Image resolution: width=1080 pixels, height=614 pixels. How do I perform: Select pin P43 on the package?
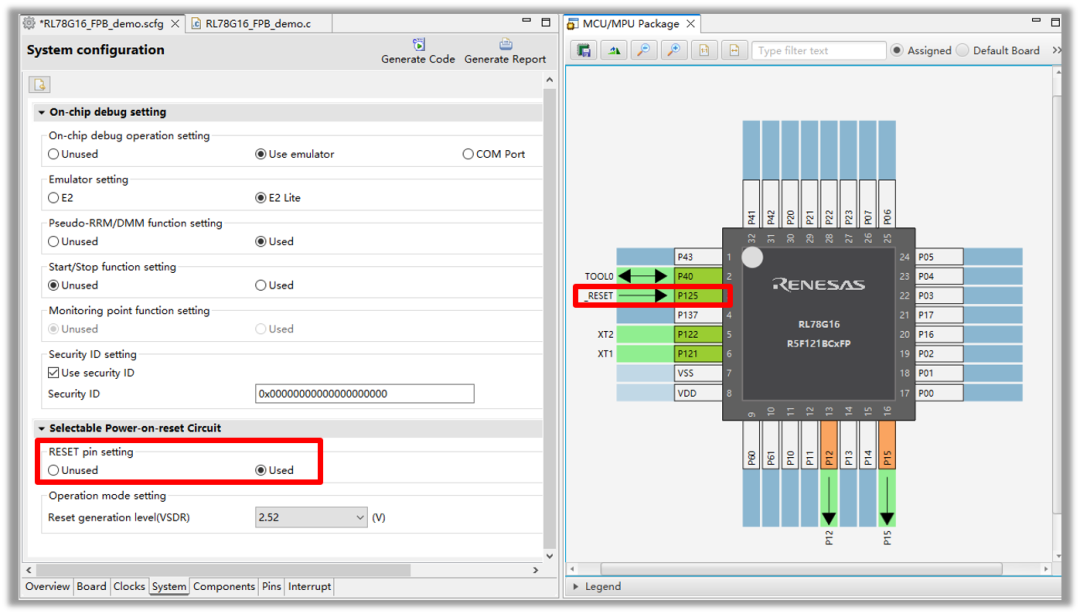coord(698,257)
